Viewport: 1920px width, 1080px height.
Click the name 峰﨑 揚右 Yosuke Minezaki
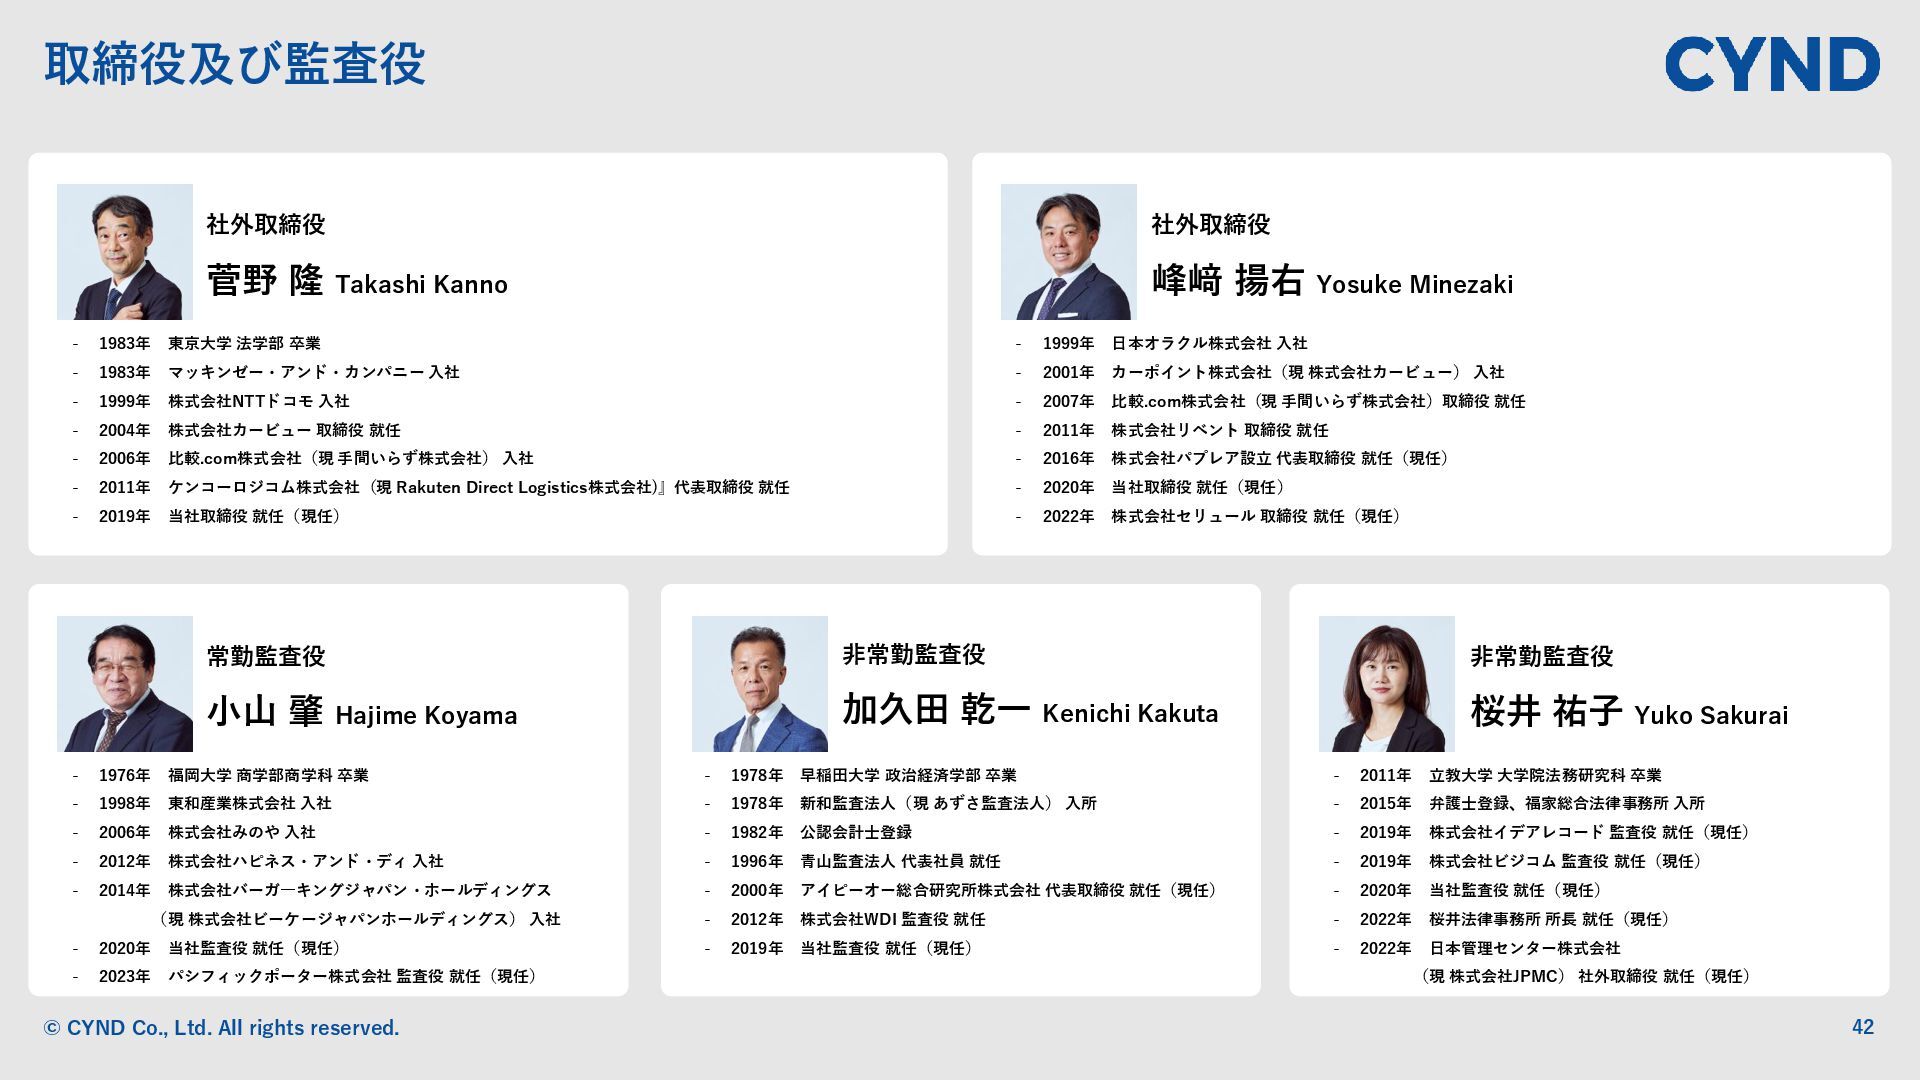(1332, 281)
